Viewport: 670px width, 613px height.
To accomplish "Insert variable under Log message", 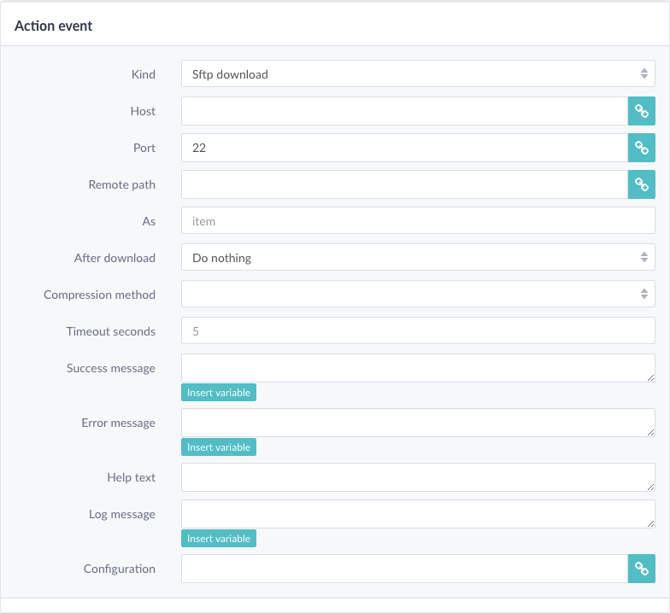I will point(218,538).
